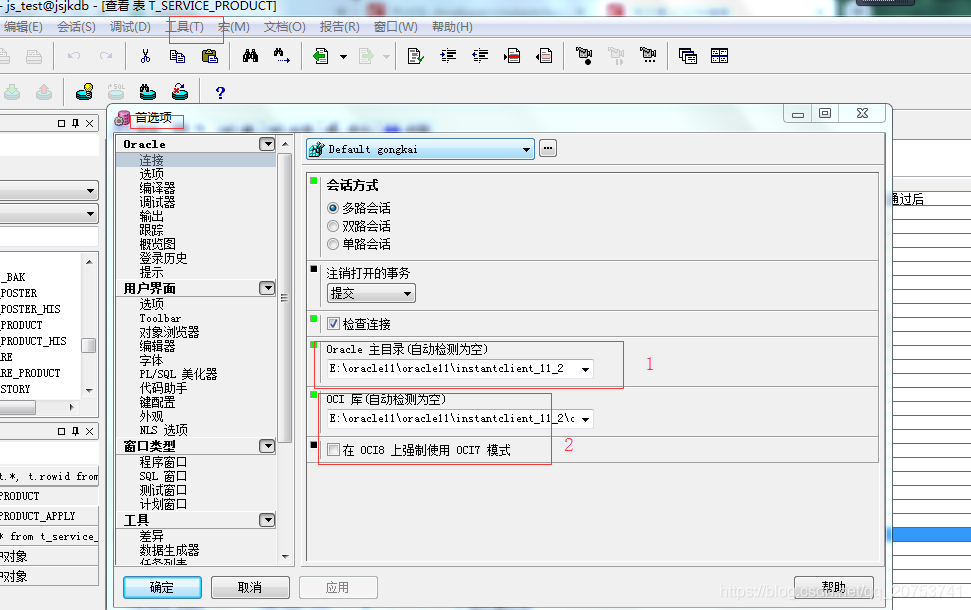Collapse the 窗口类型 section expander

click(267, 446)
